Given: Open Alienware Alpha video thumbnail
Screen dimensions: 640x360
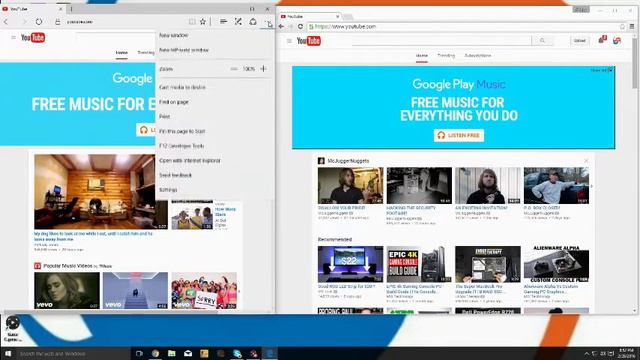Looking at the screenshot, I should point(556,264).
